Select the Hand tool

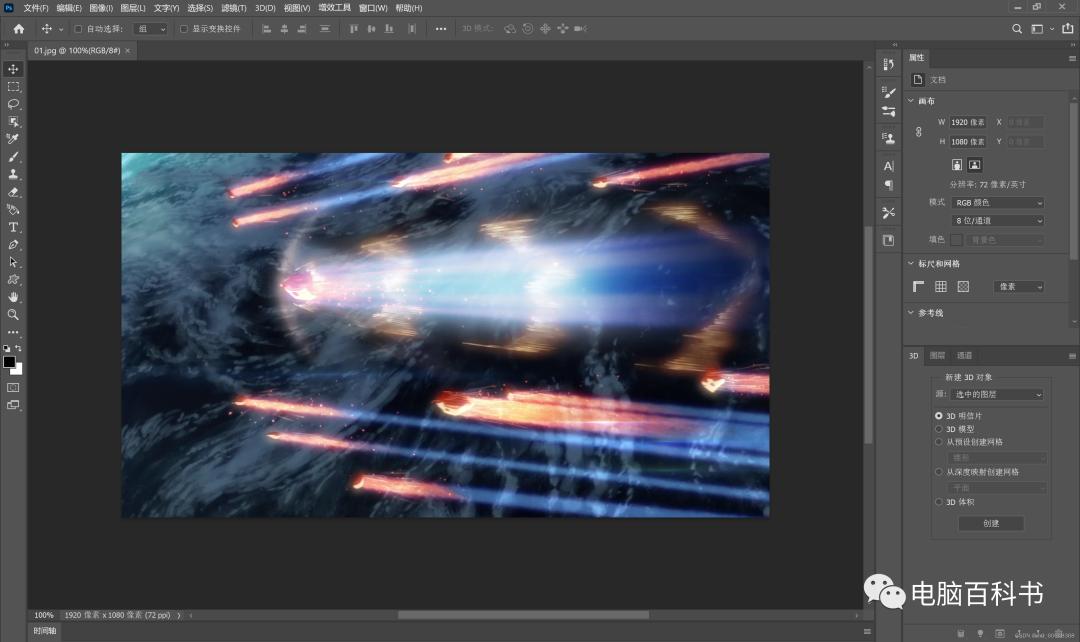coord(14,297)
